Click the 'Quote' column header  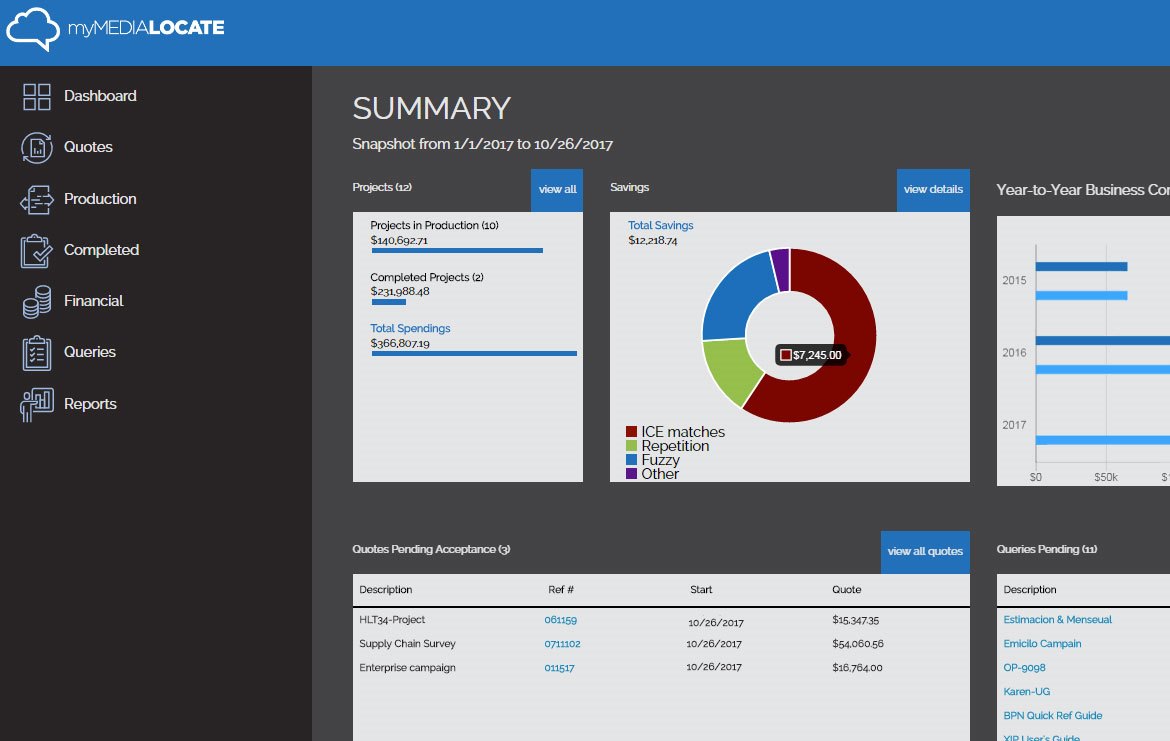point(847,590)
